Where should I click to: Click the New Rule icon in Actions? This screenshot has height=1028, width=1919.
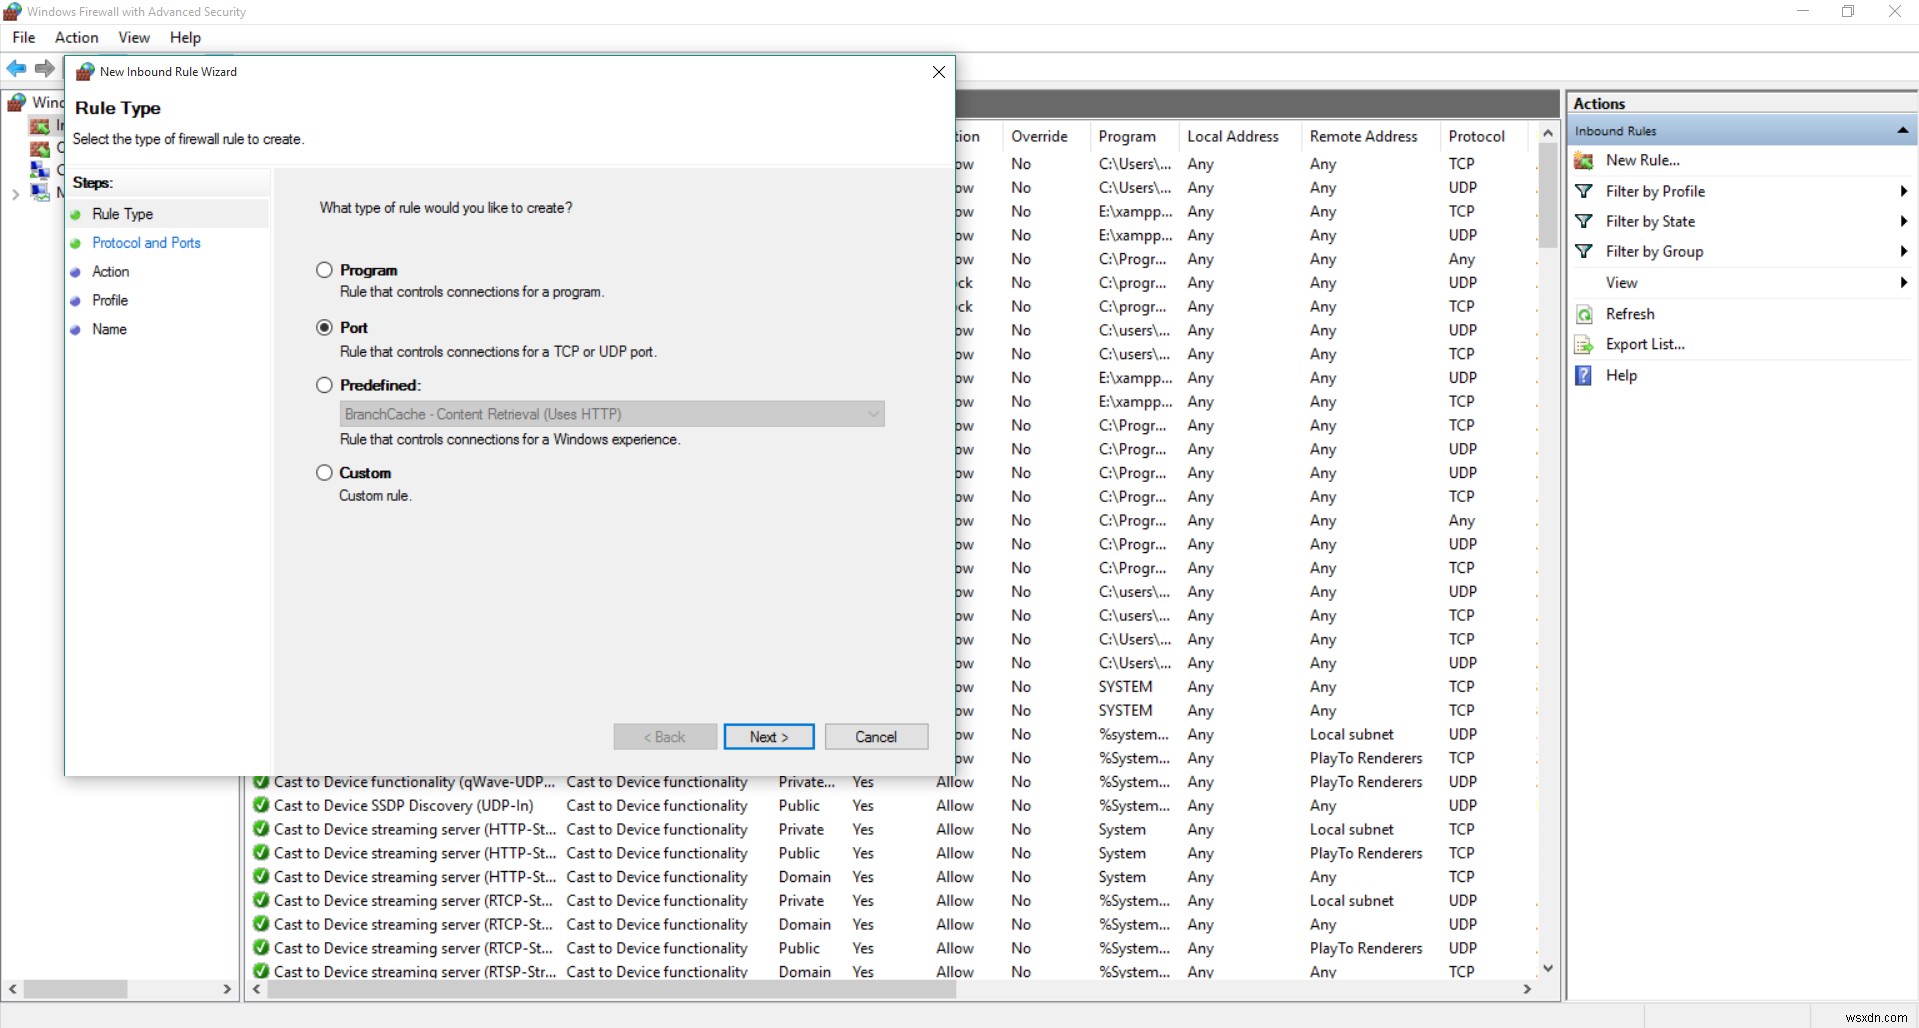[x=1584, y=161]
